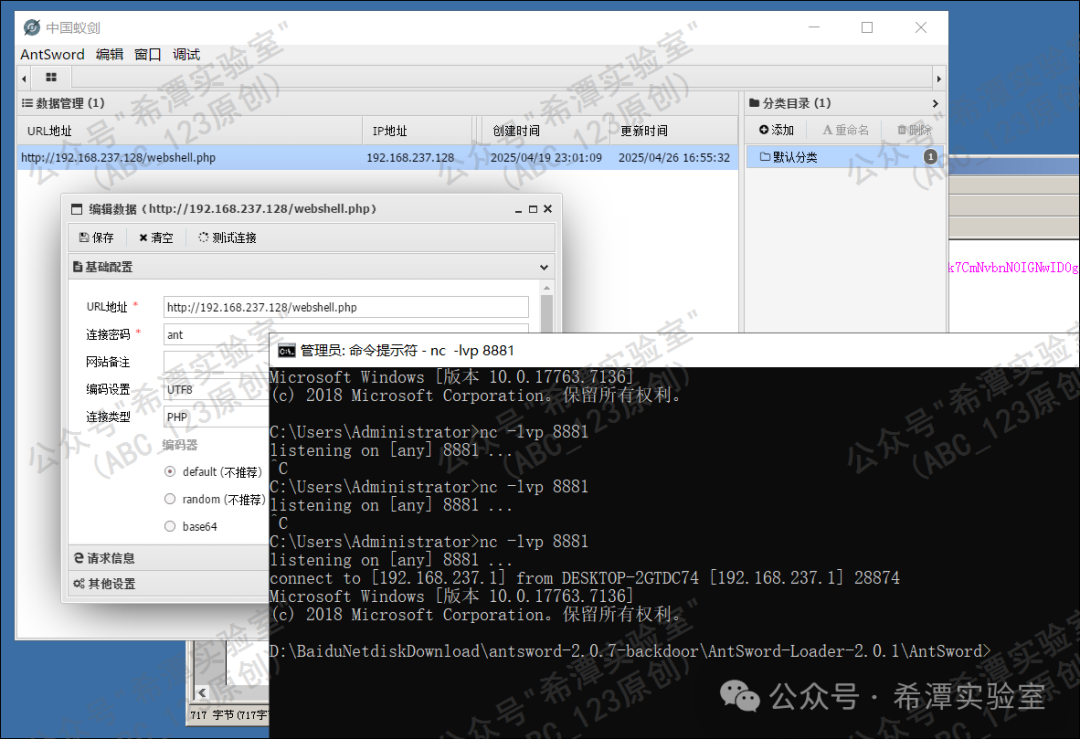Click the 默认分类 count badge
This screenshot has width=1080, height=739.
[930, 157]
